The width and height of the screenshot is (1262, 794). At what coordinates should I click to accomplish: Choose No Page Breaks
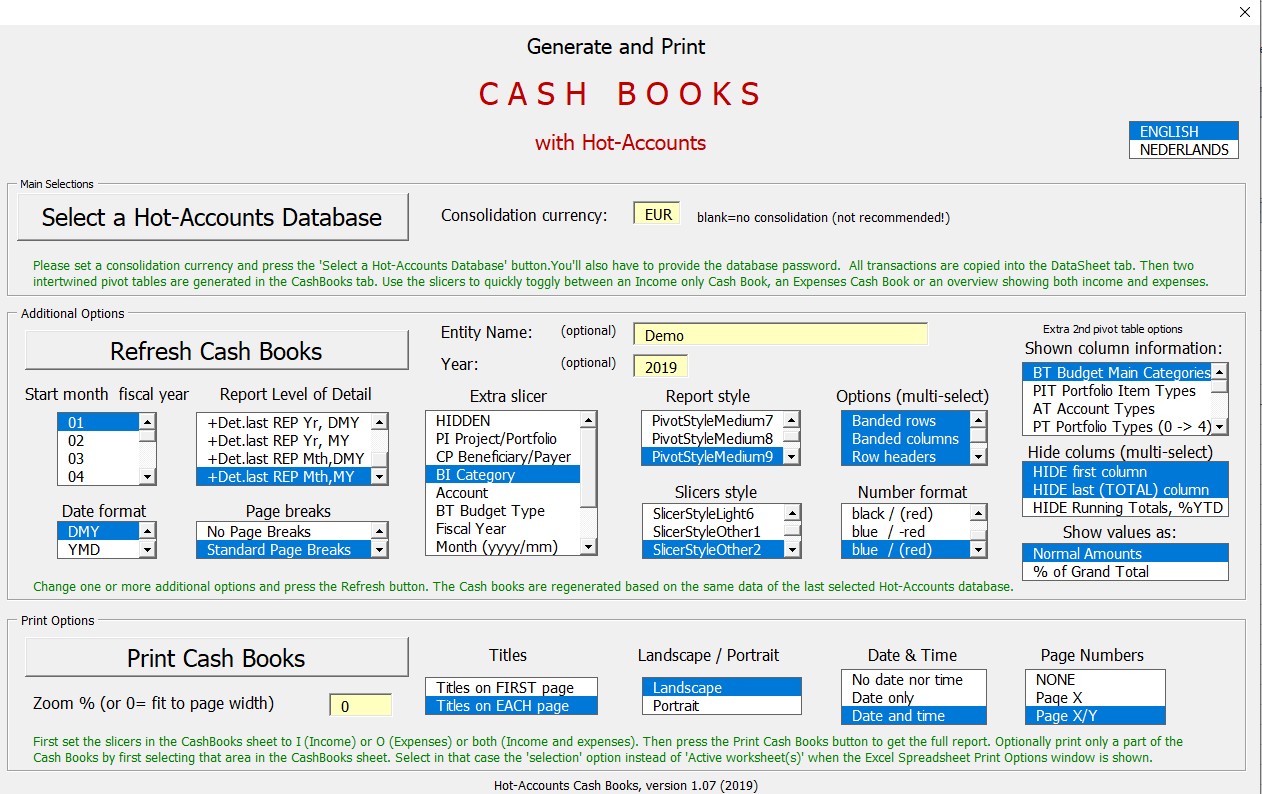(x=283, y=531)
